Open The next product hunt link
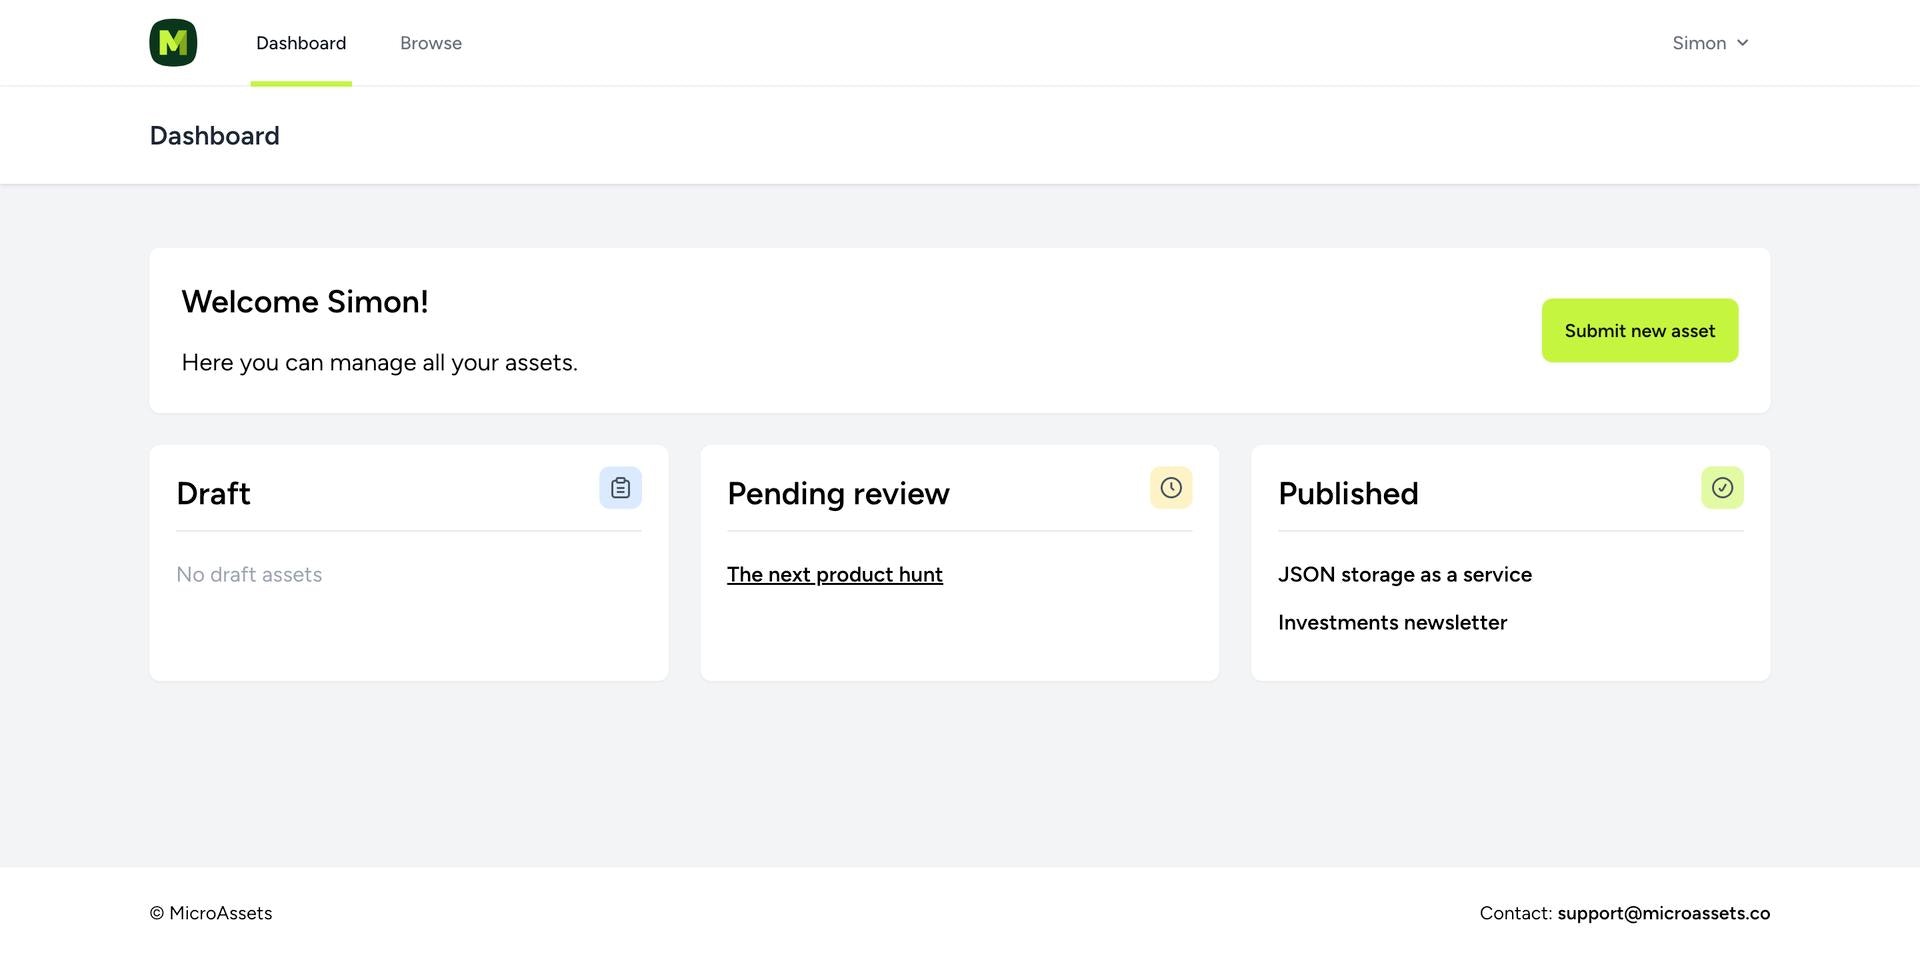1920x958 pixels. click(835, 575)
